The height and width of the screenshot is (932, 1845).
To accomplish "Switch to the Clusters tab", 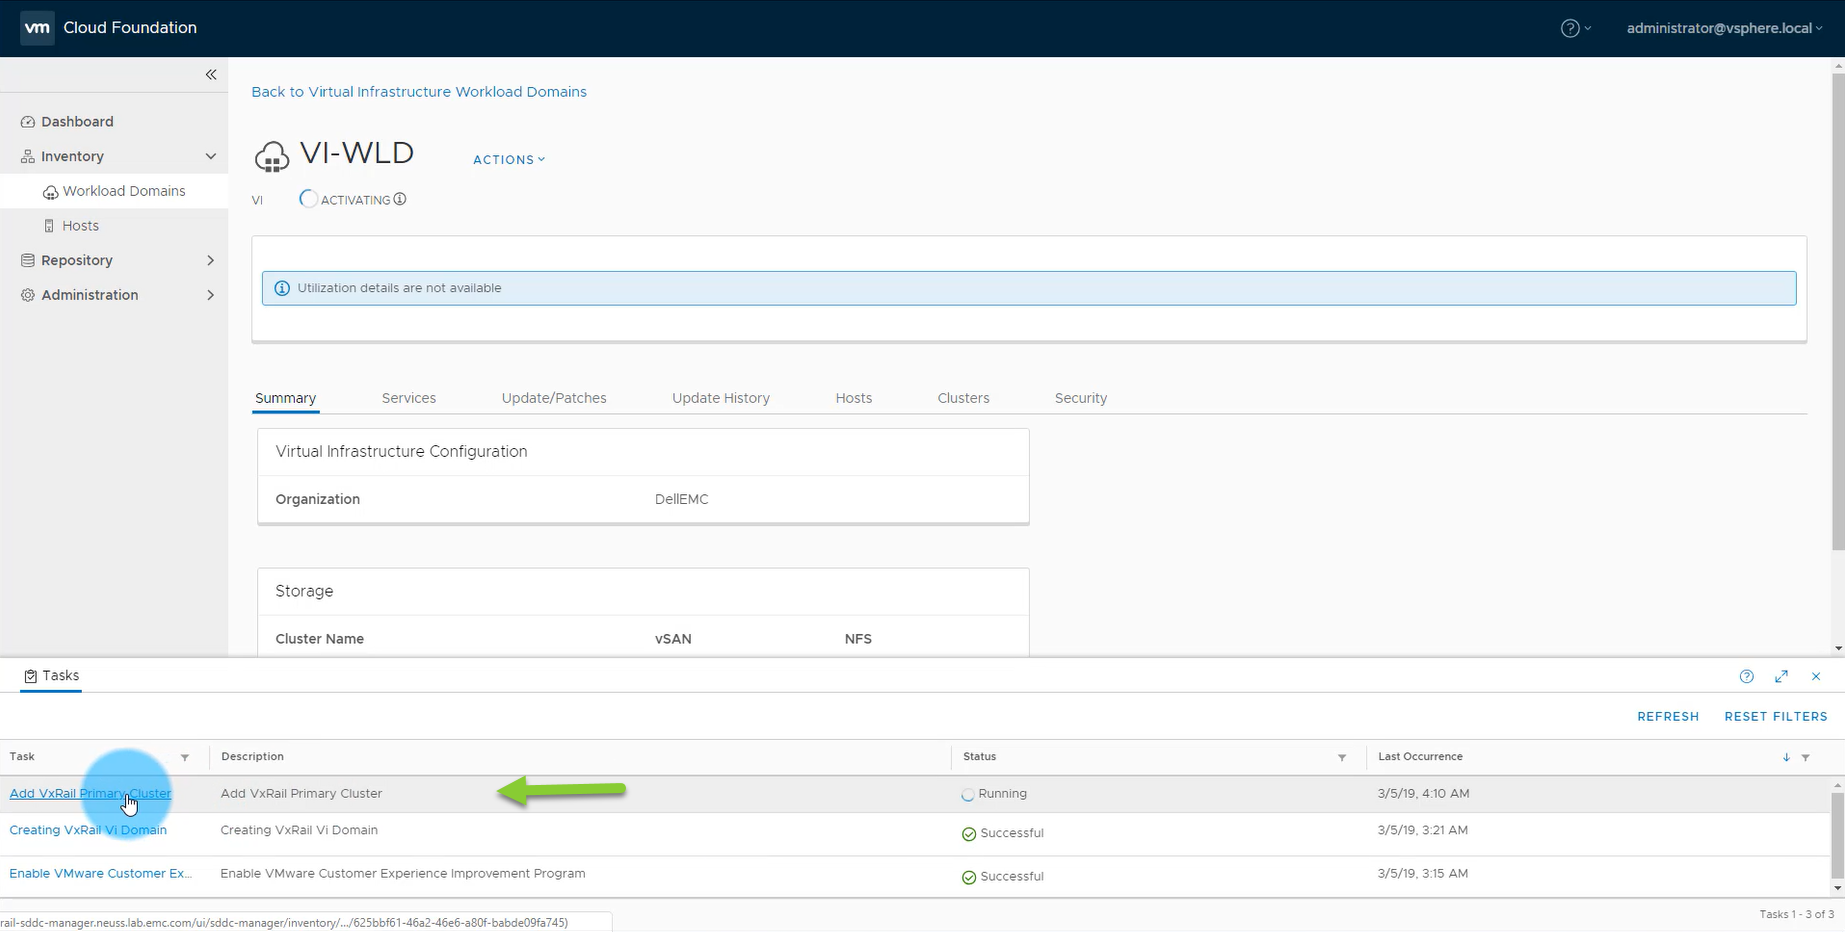I will (x=963, y=398).
